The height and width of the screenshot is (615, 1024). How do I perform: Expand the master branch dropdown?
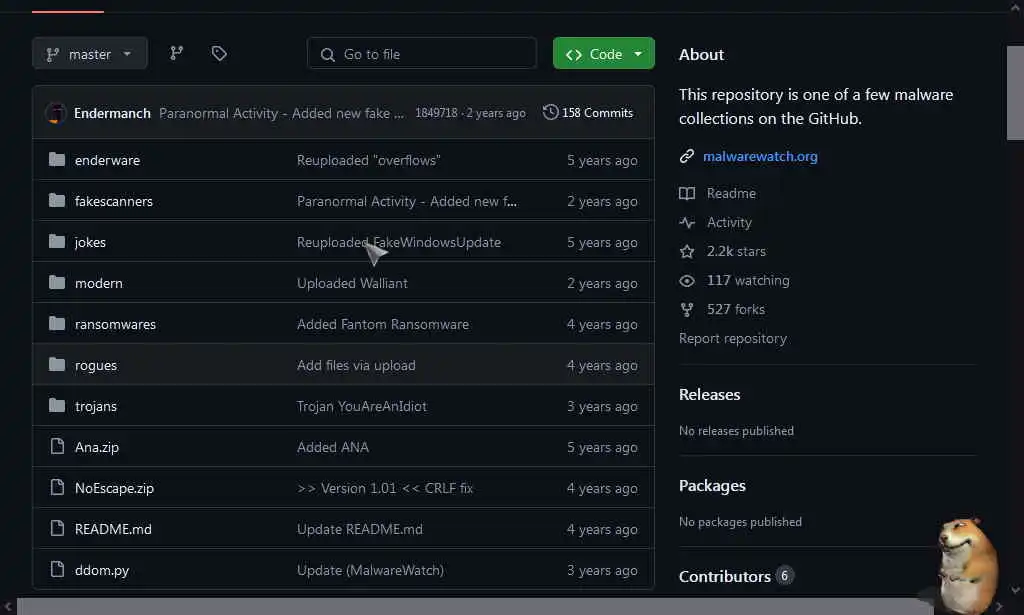[90, 54]
